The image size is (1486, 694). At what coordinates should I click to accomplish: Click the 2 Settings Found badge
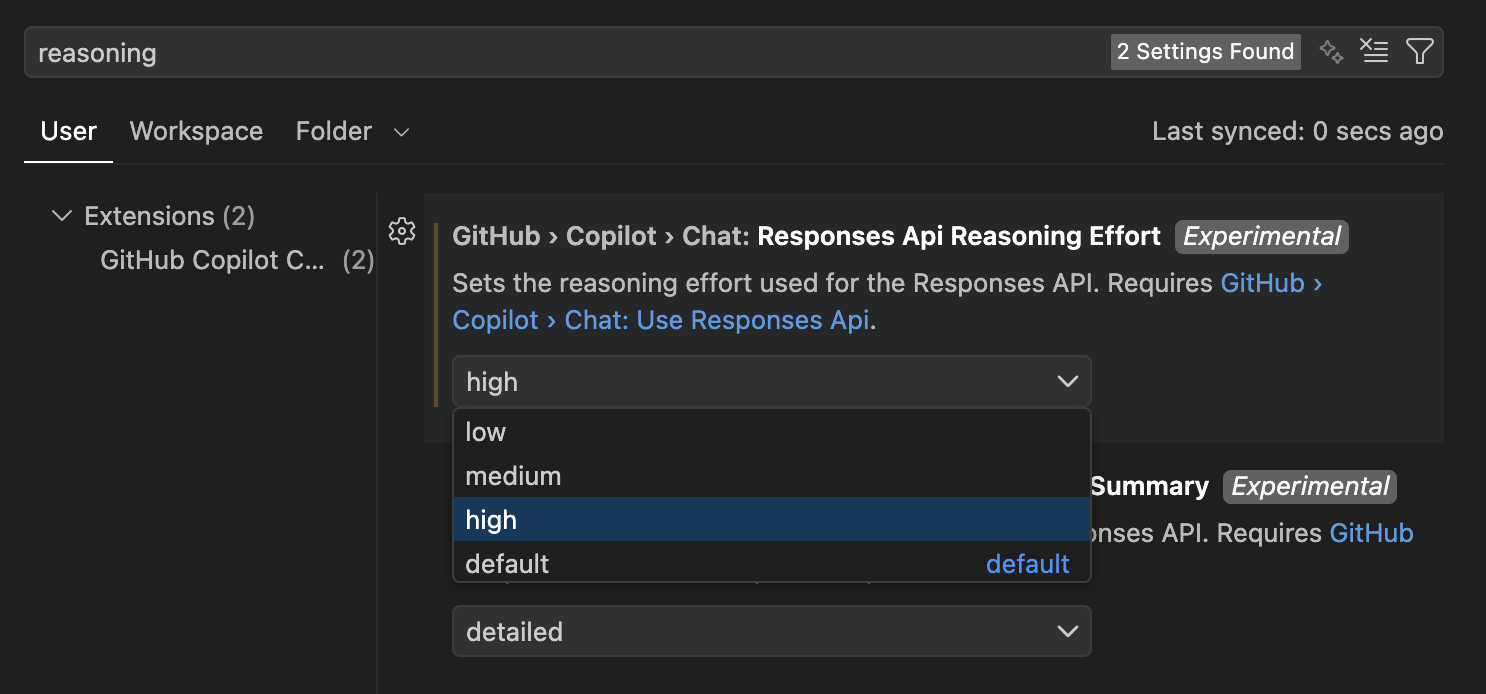(1205, 51)
